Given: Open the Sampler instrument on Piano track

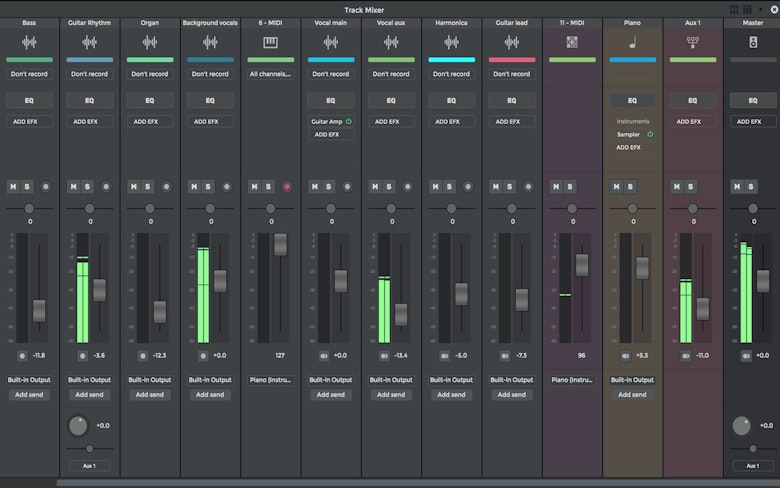Looking at the screenshot, I should coord(628,134).
